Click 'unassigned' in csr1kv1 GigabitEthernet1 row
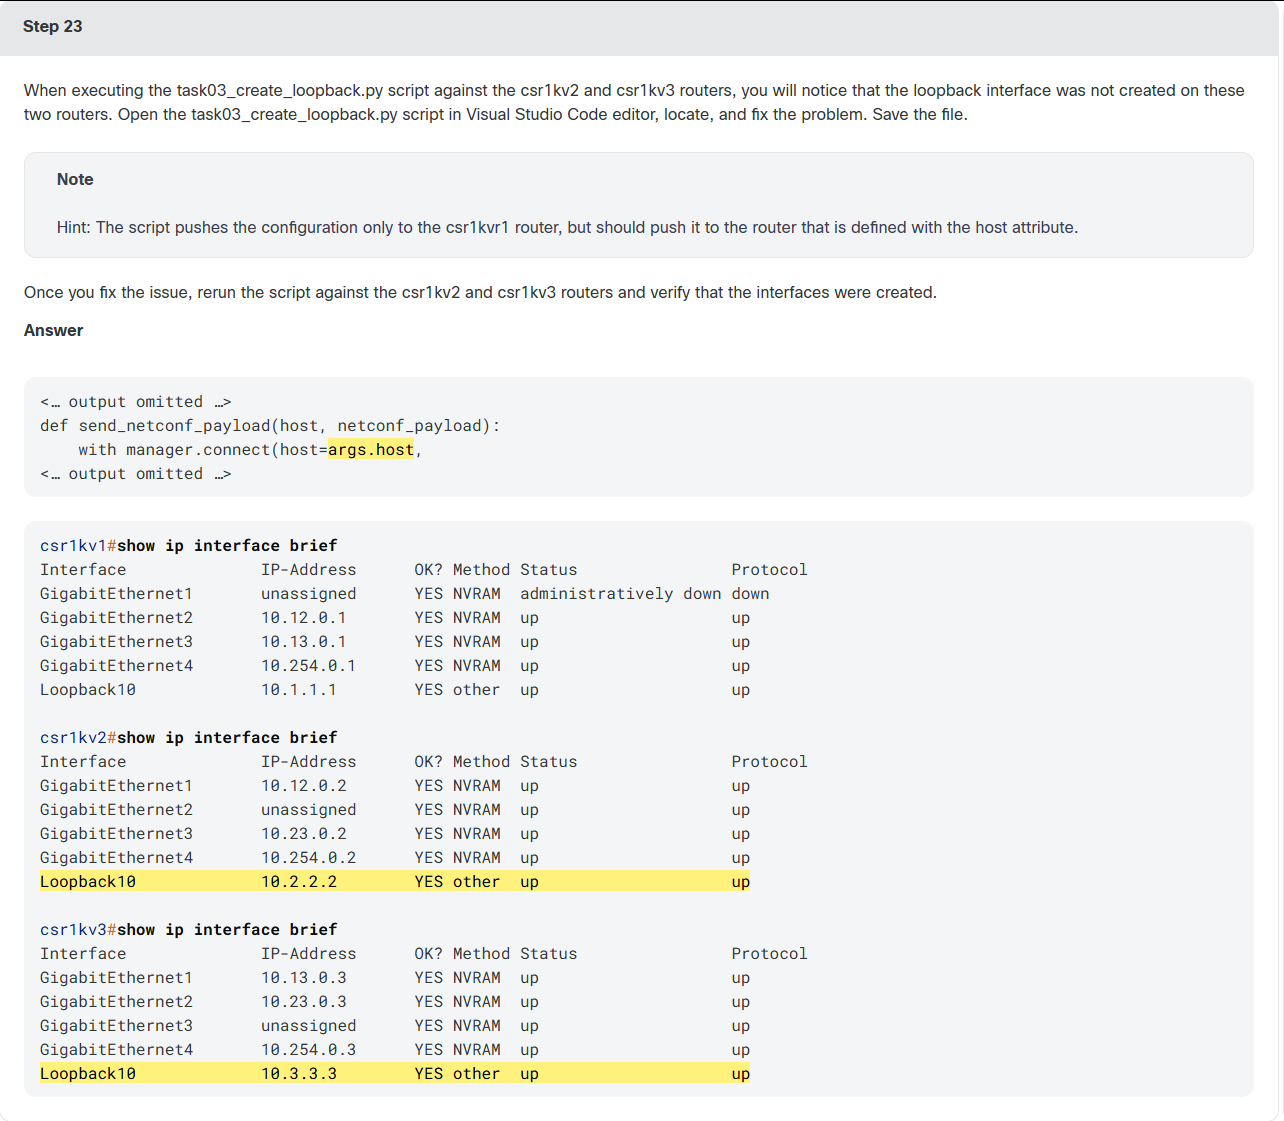The height and width of the screenshot is (1121, 1284). [309, 594]
